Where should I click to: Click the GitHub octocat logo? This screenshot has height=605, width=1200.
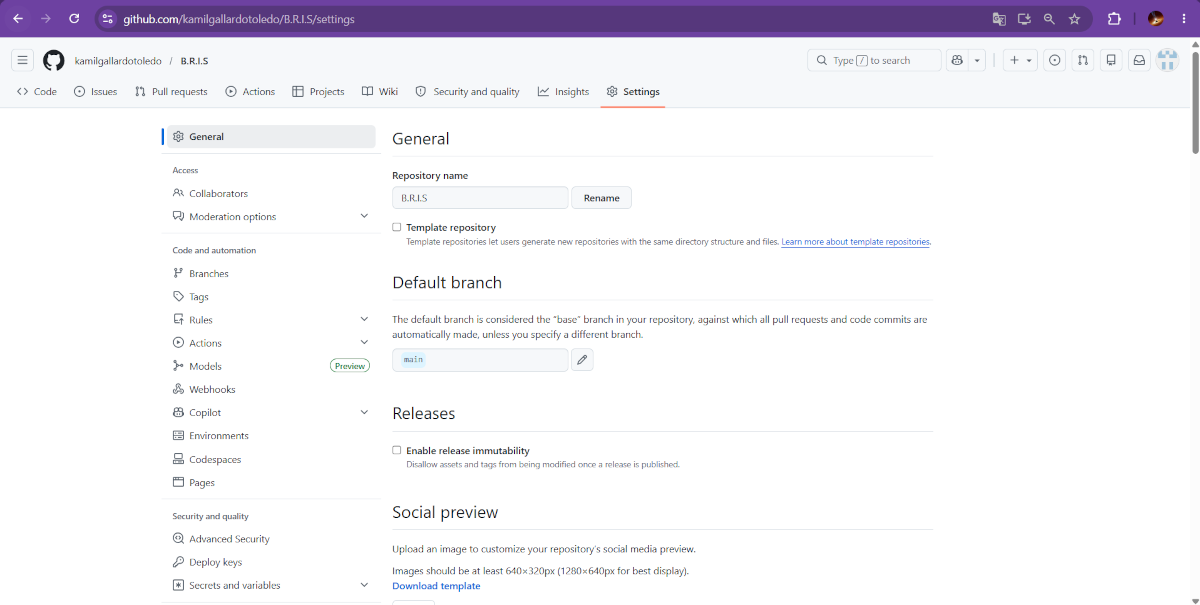54,61
